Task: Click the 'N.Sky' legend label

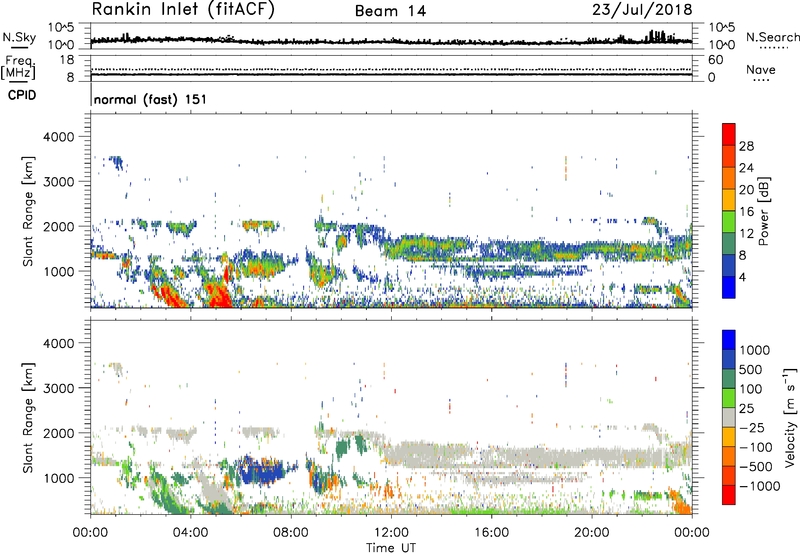Action: (19, 37)
